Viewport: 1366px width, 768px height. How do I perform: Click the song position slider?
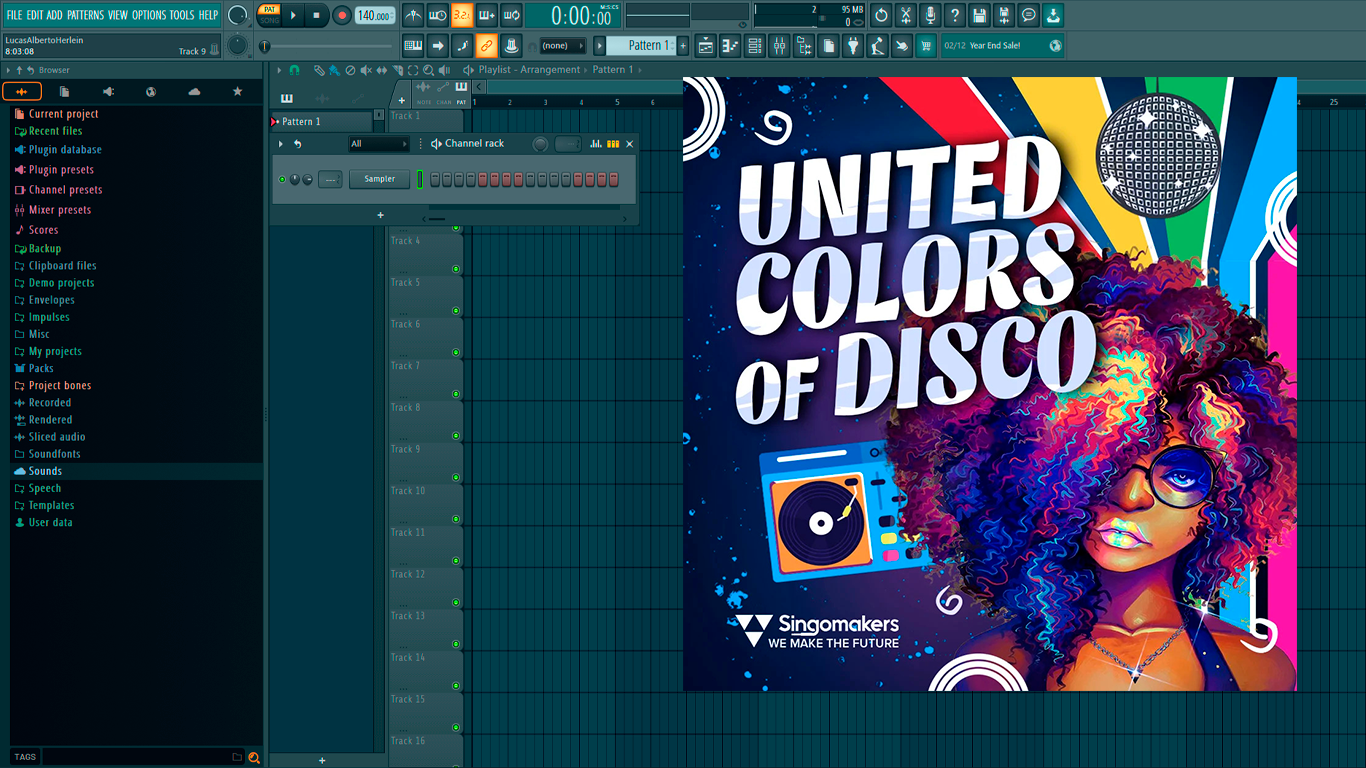point(327,46)
